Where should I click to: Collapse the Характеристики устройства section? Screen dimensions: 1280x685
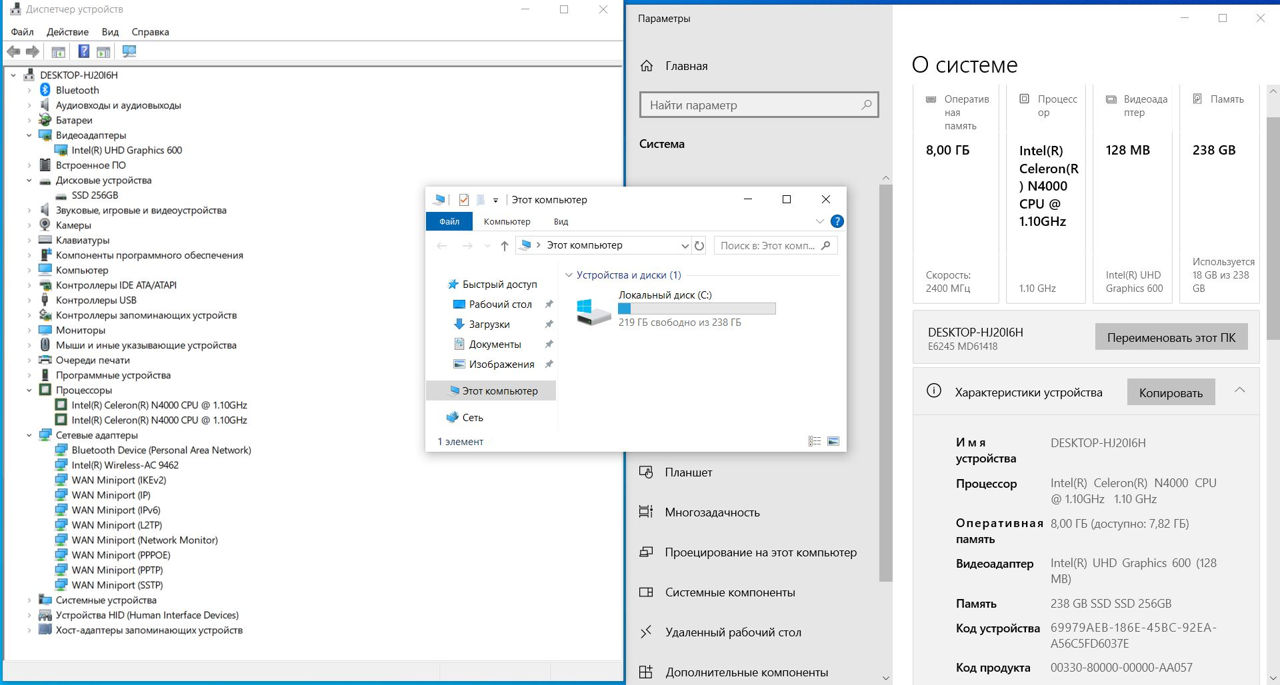(x=1241, y=390)
